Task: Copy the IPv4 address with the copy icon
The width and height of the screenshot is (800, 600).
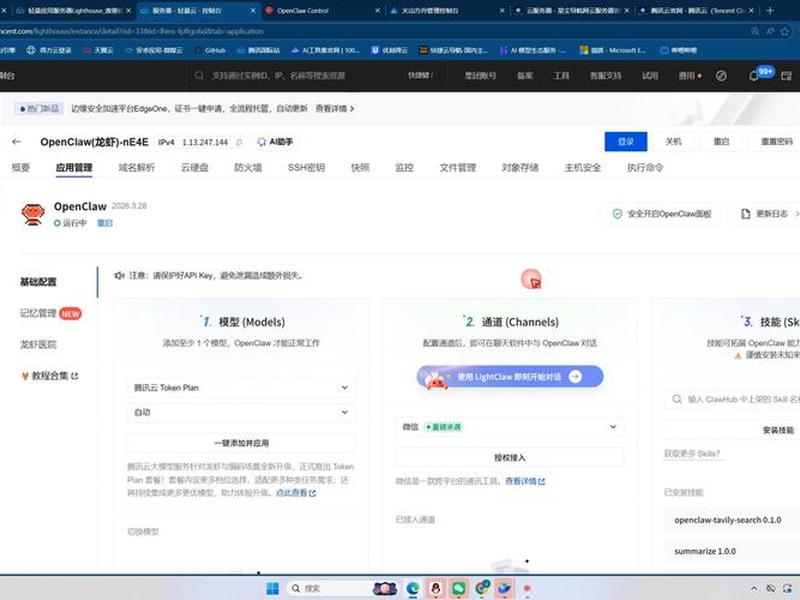Action: tap(239, 142)
